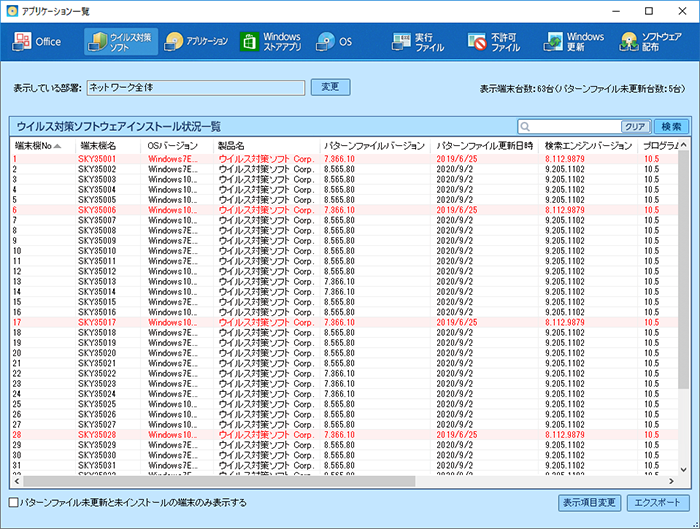
Task: Select row SKY35001
Action: 344,159
